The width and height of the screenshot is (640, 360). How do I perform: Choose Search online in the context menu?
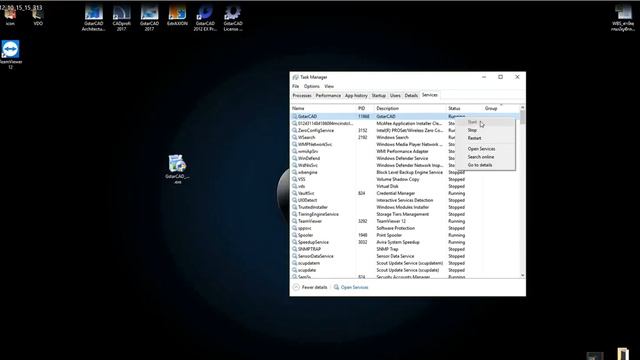(485, 157)
